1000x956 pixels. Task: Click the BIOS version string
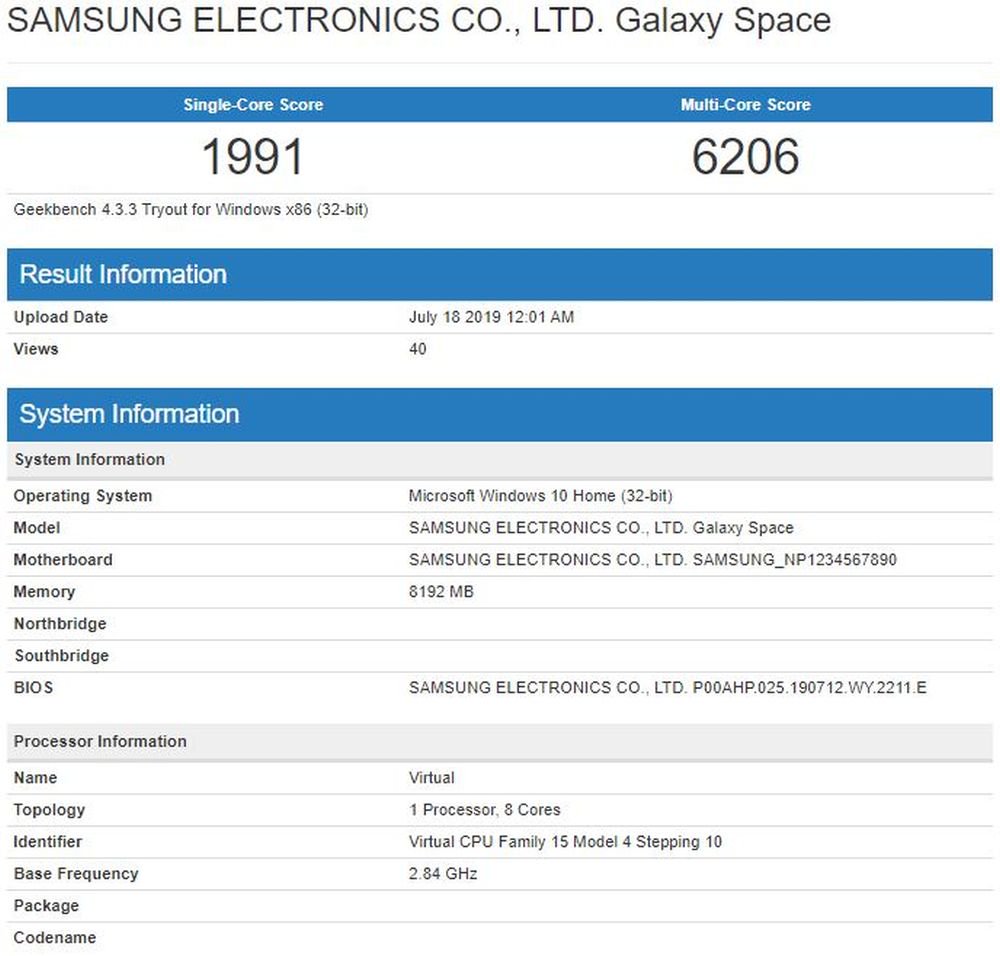click(667, 687)
